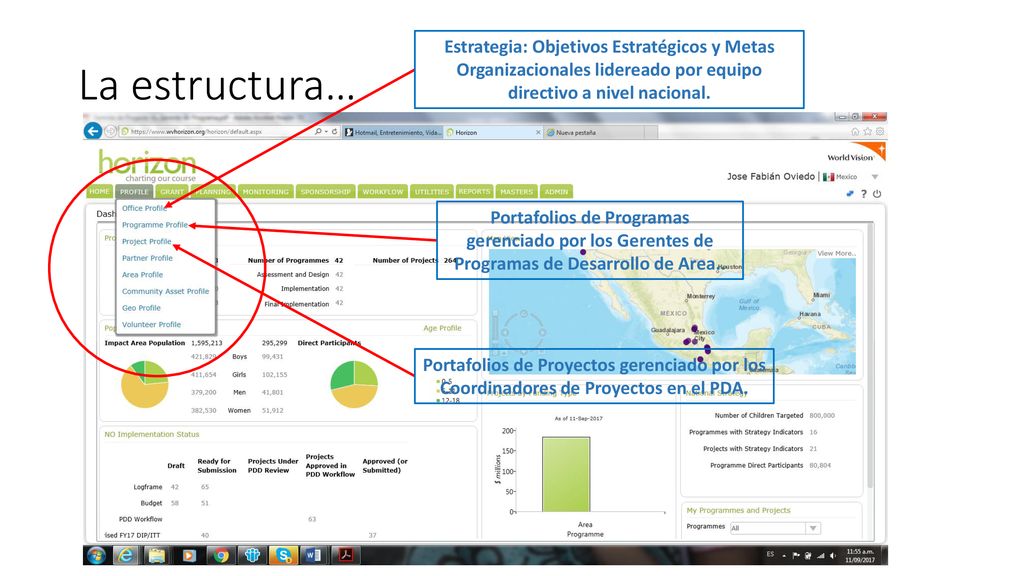Viewport: 1024px width, 576px height.
Task: Open the HOME menu tab
Action: [x=100, y=191]
